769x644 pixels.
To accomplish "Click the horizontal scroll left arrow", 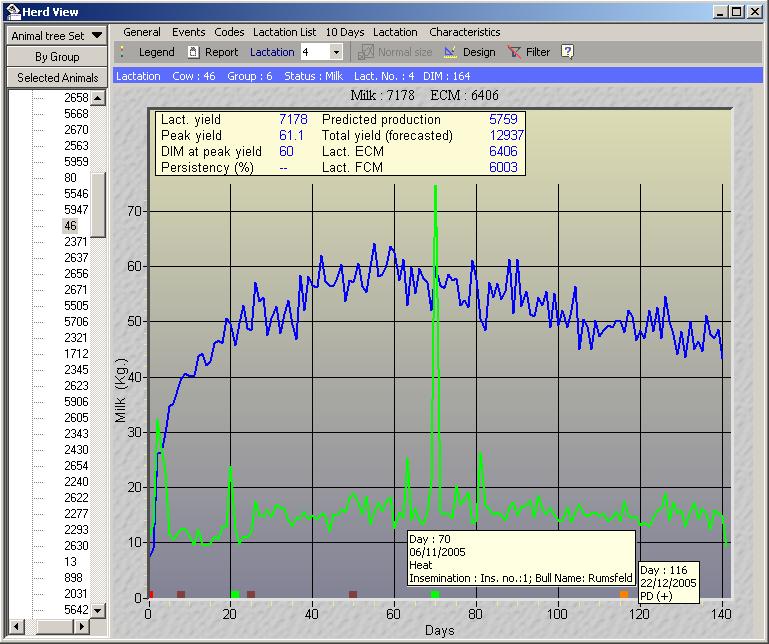I will click(16, 626).
